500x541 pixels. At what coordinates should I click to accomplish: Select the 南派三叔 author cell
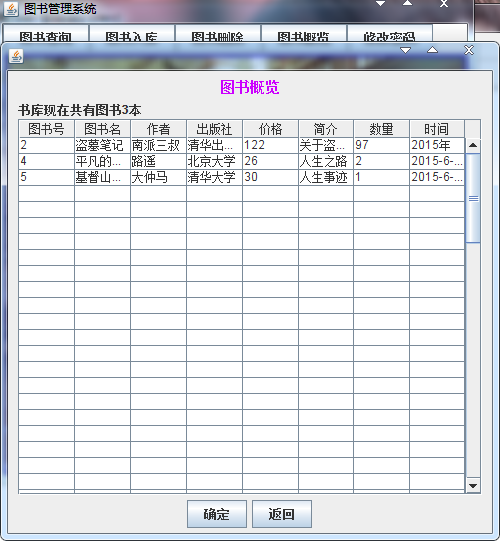click(158, 145)
